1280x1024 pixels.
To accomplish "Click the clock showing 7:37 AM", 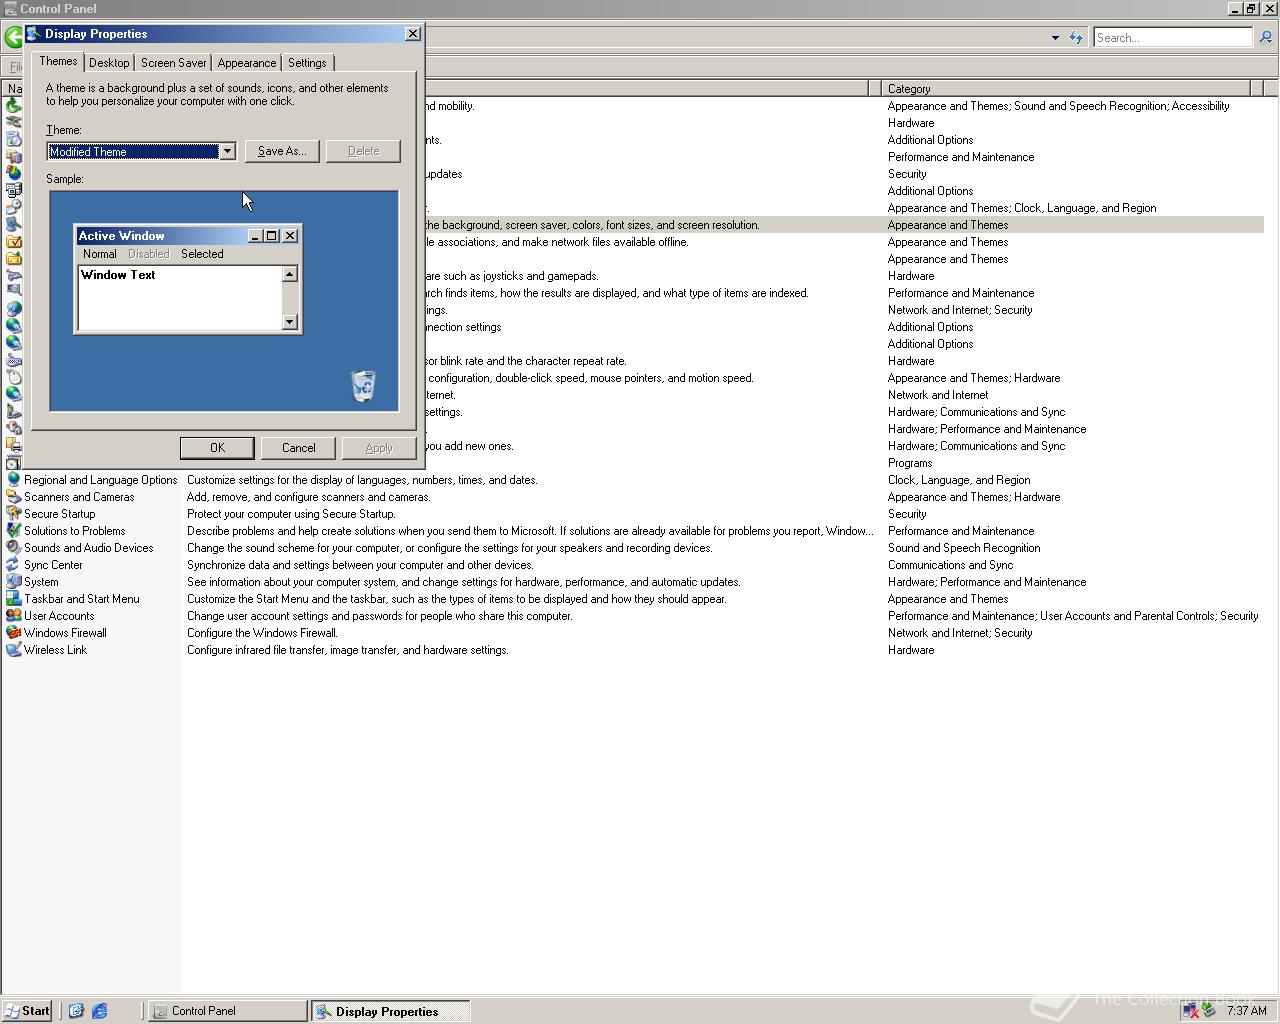I will [1246, 1011].
